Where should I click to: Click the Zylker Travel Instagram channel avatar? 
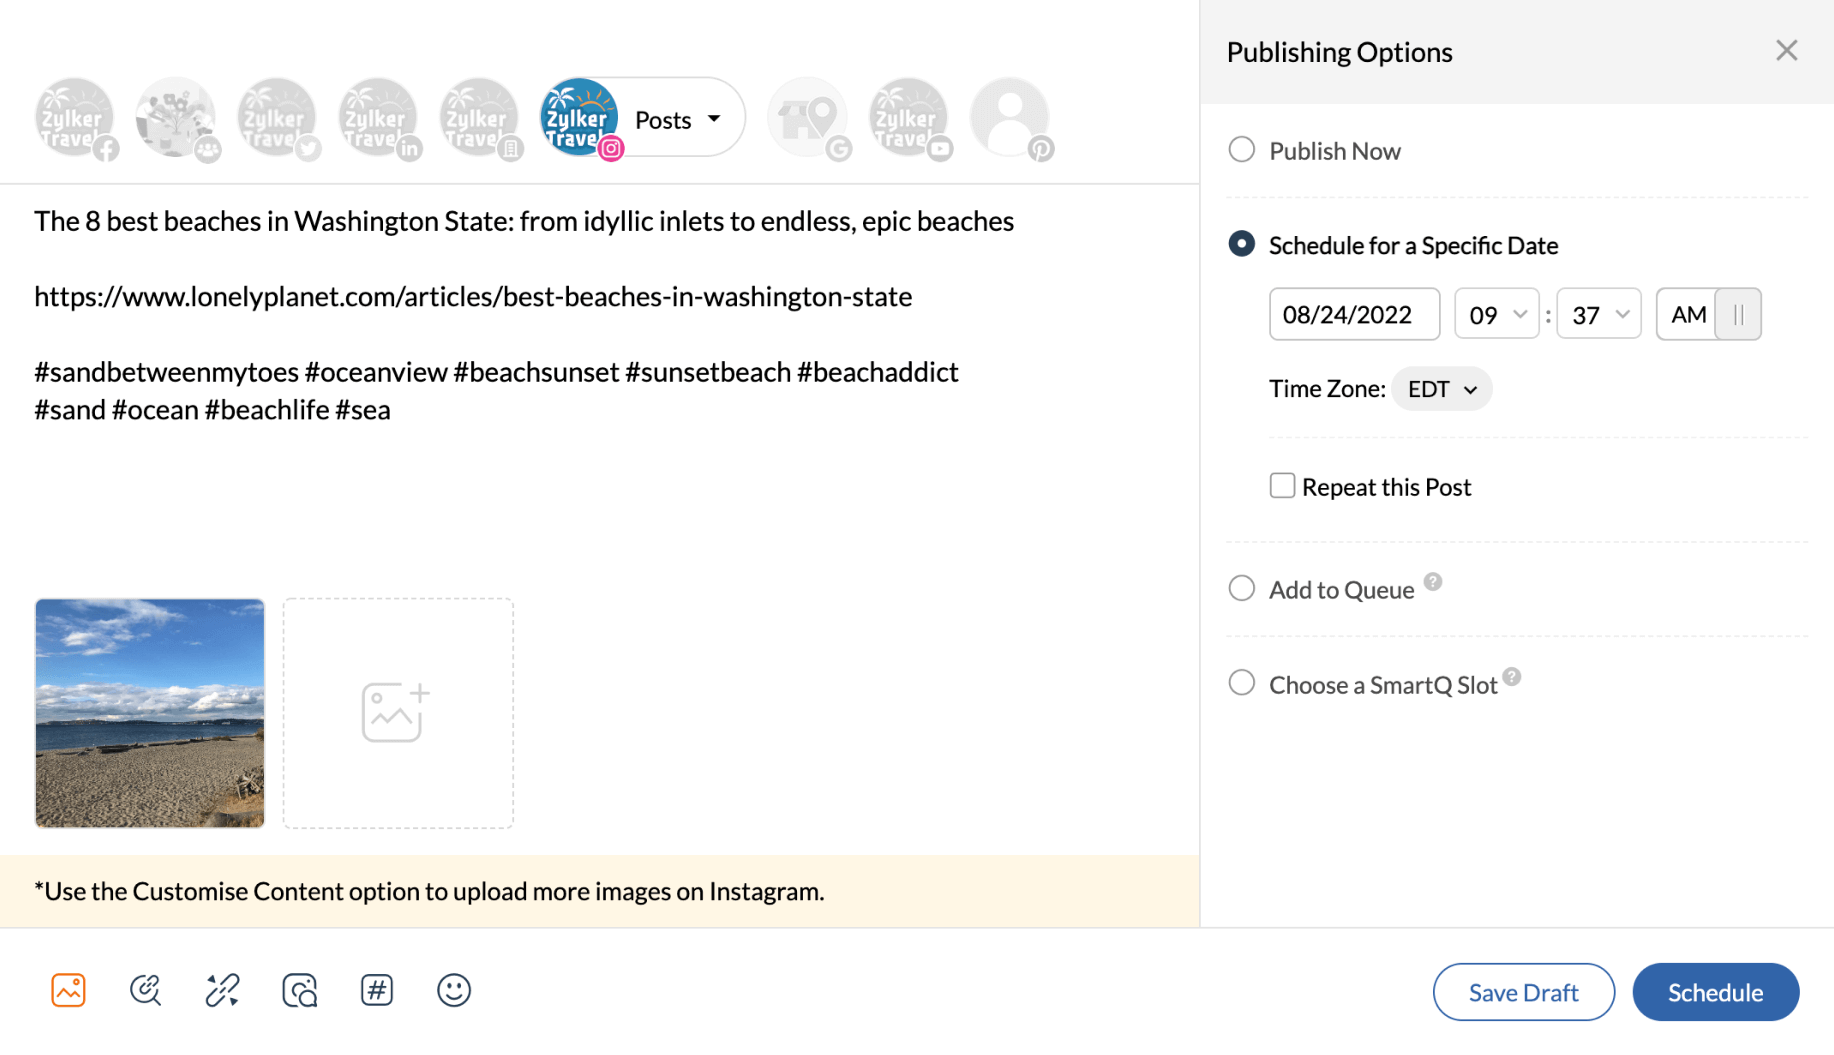coord(580,118)
